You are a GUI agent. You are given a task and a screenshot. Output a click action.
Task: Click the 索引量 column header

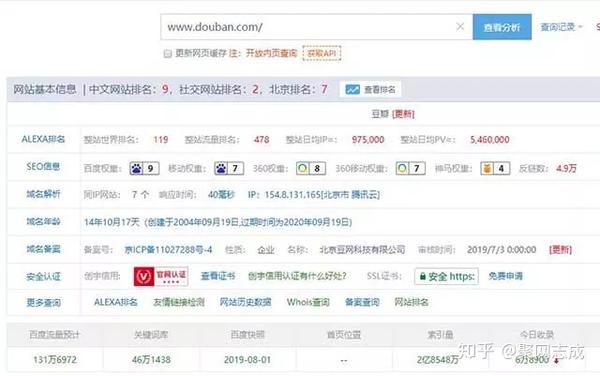pyautogui.click(x=440, y=335)
